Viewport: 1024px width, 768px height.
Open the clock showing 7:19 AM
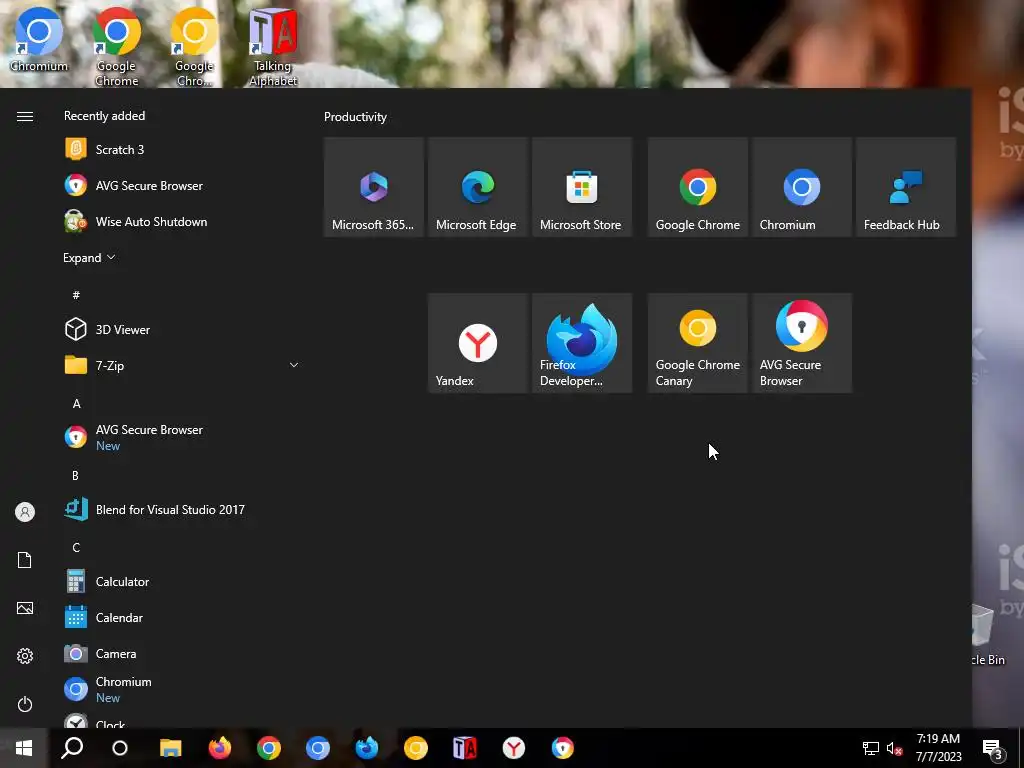click(938, 748)
